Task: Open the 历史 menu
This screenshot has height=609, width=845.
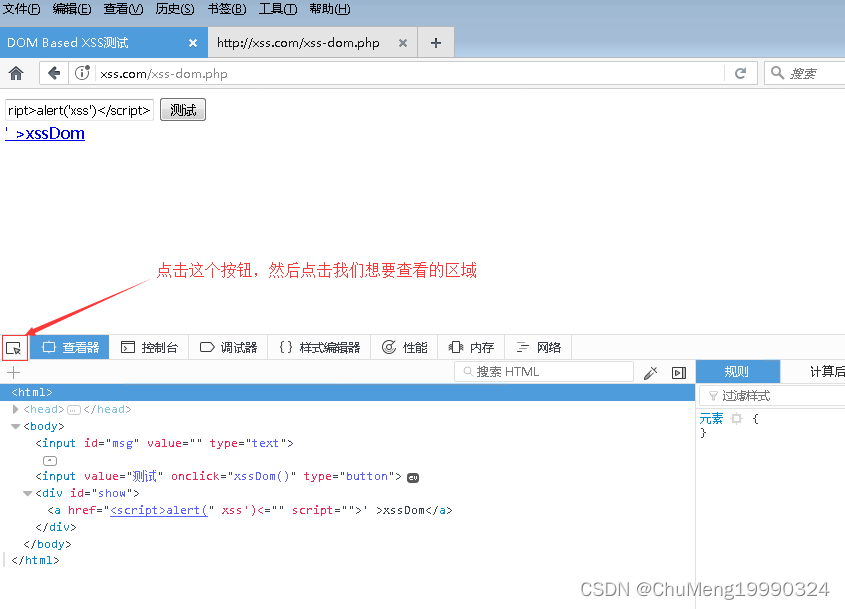Action: pos(175,9)
